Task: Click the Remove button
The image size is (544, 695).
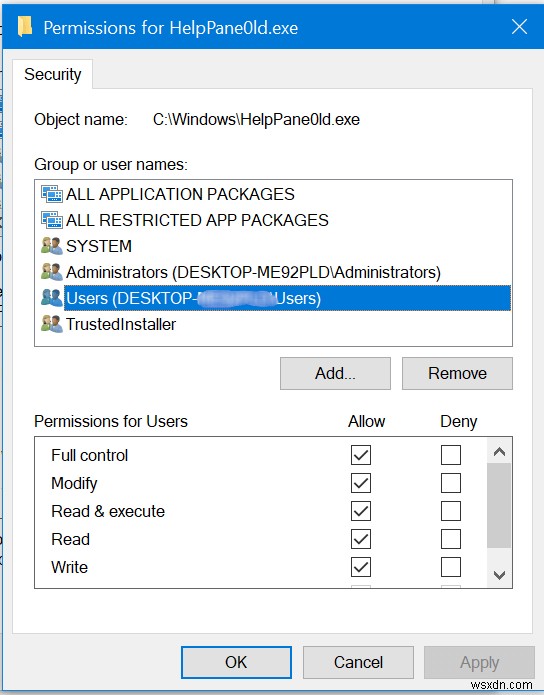Action: pyautogui.click(x=457, y=373)
